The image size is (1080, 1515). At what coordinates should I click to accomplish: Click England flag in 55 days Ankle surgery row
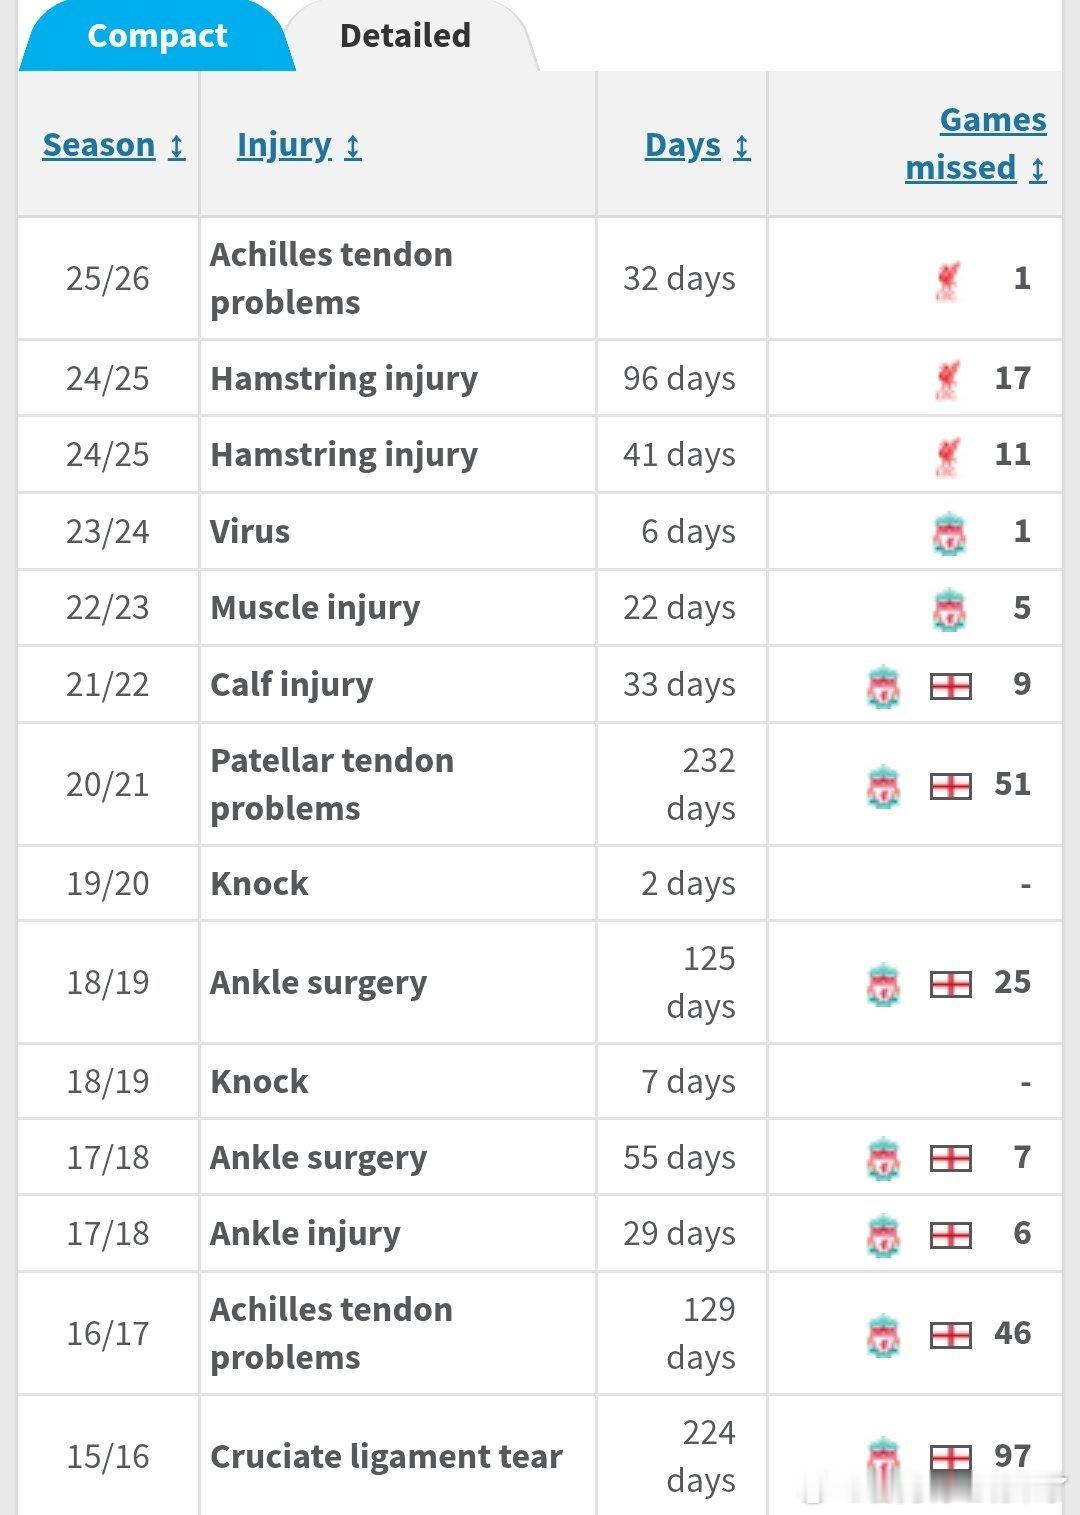pyautogui.click(x=951, y=1159)
